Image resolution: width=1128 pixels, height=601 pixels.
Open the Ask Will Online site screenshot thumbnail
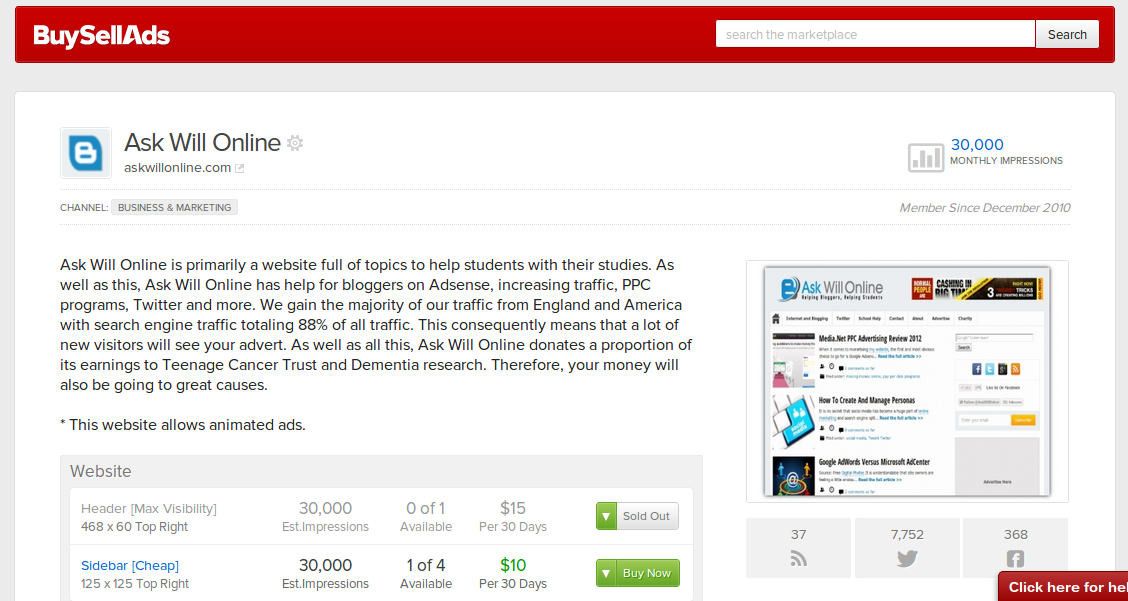(907, 381)
